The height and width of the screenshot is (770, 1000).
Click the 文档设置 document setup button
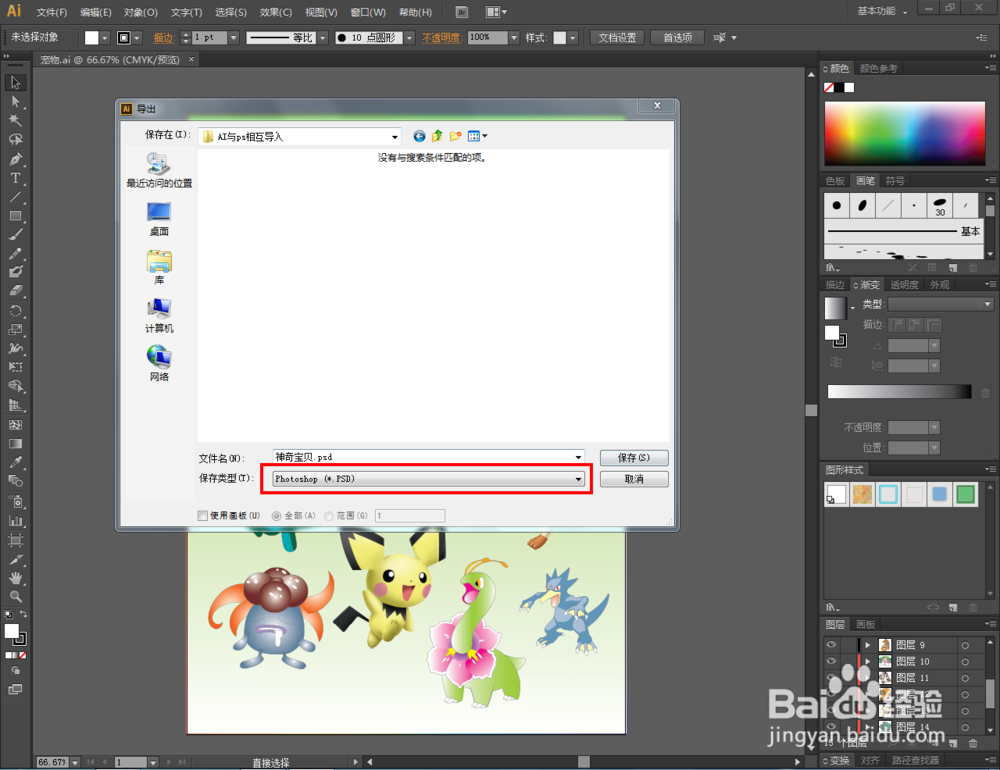tap(617, 38)
